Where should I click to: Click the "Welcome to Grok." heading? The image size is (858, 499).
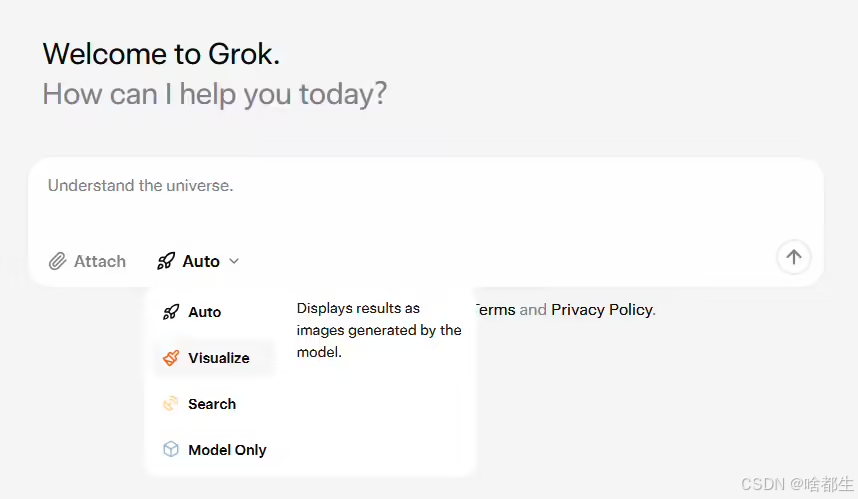pyautogui.click(x=161, y=54)
